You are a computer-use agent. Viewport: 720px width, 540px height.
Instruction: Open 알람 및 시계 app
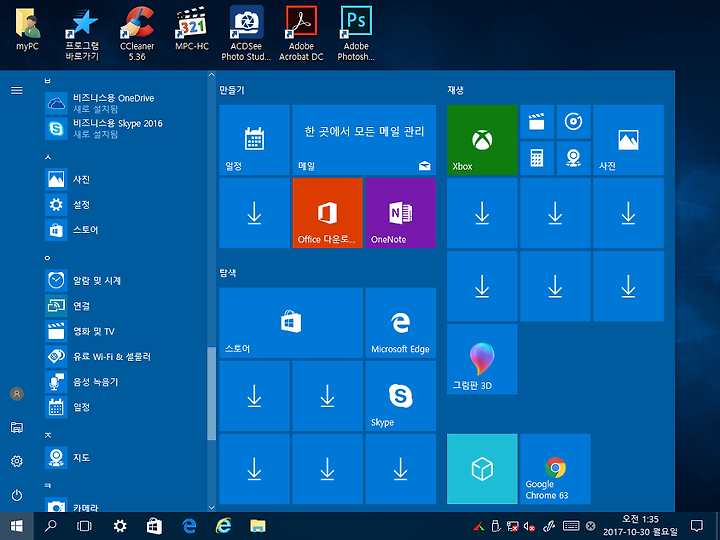(125, 280)
